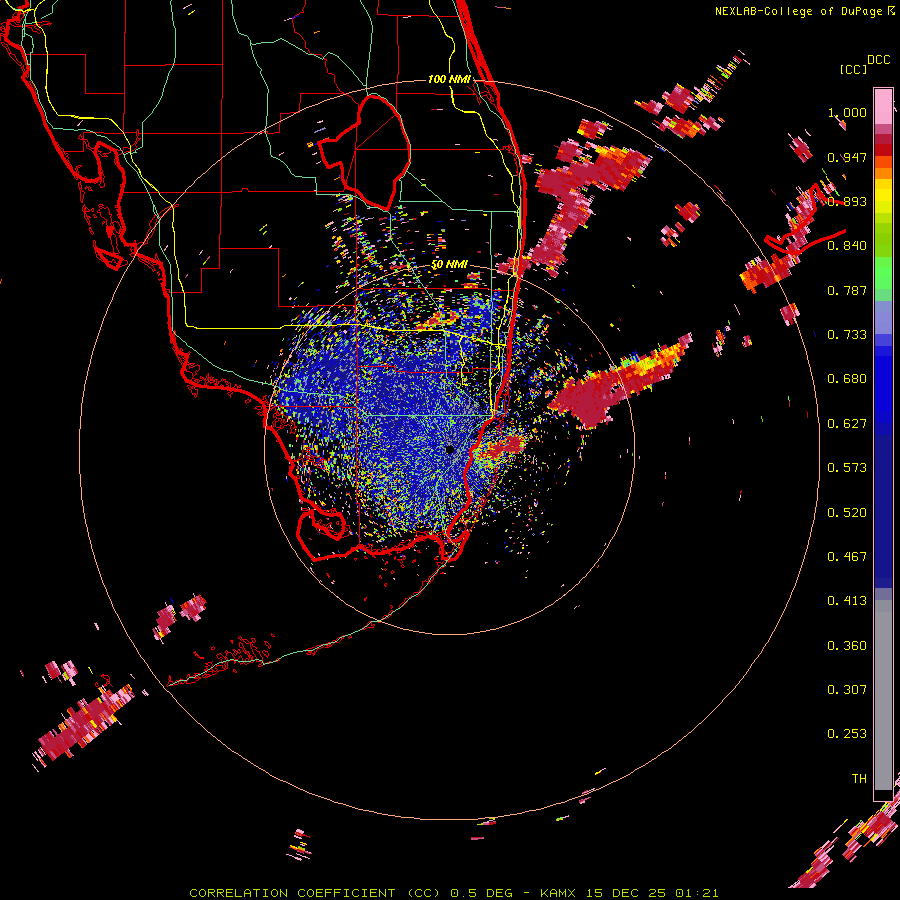Click the 0.253 scale value
This screenshot has height=900, width=900.
click(x=847, y=734)
